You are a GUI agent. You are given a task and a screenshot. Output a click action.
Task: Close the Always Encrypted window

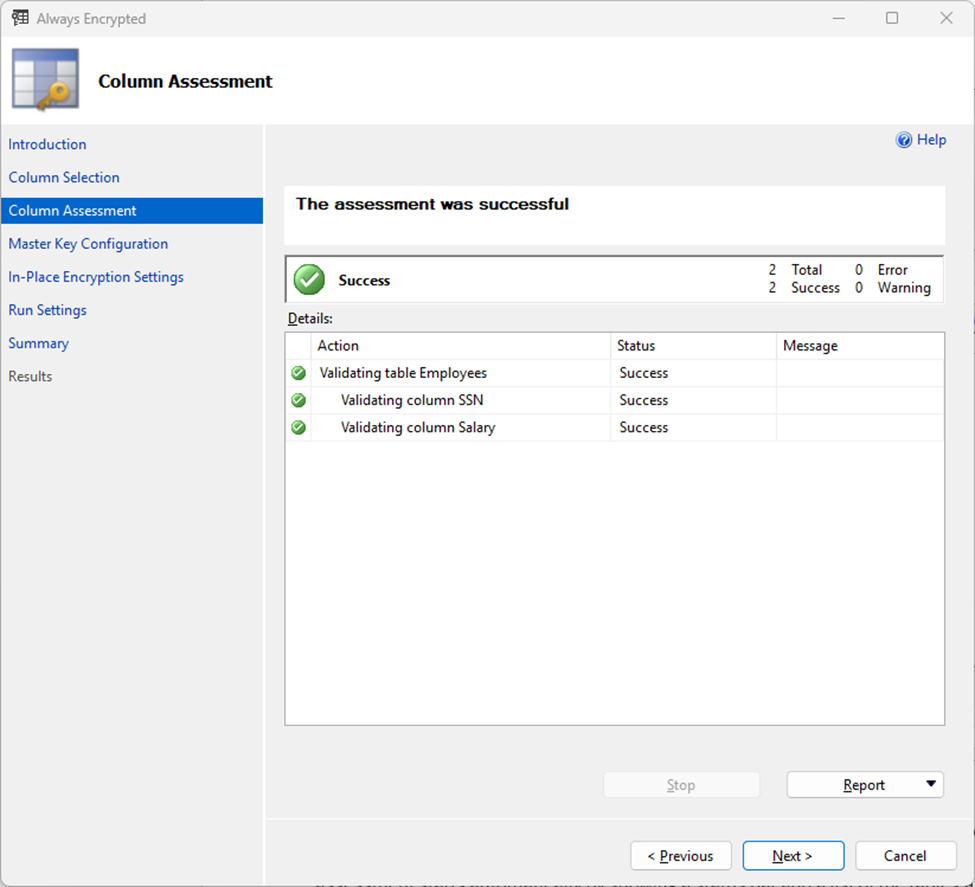coord(946,18)
